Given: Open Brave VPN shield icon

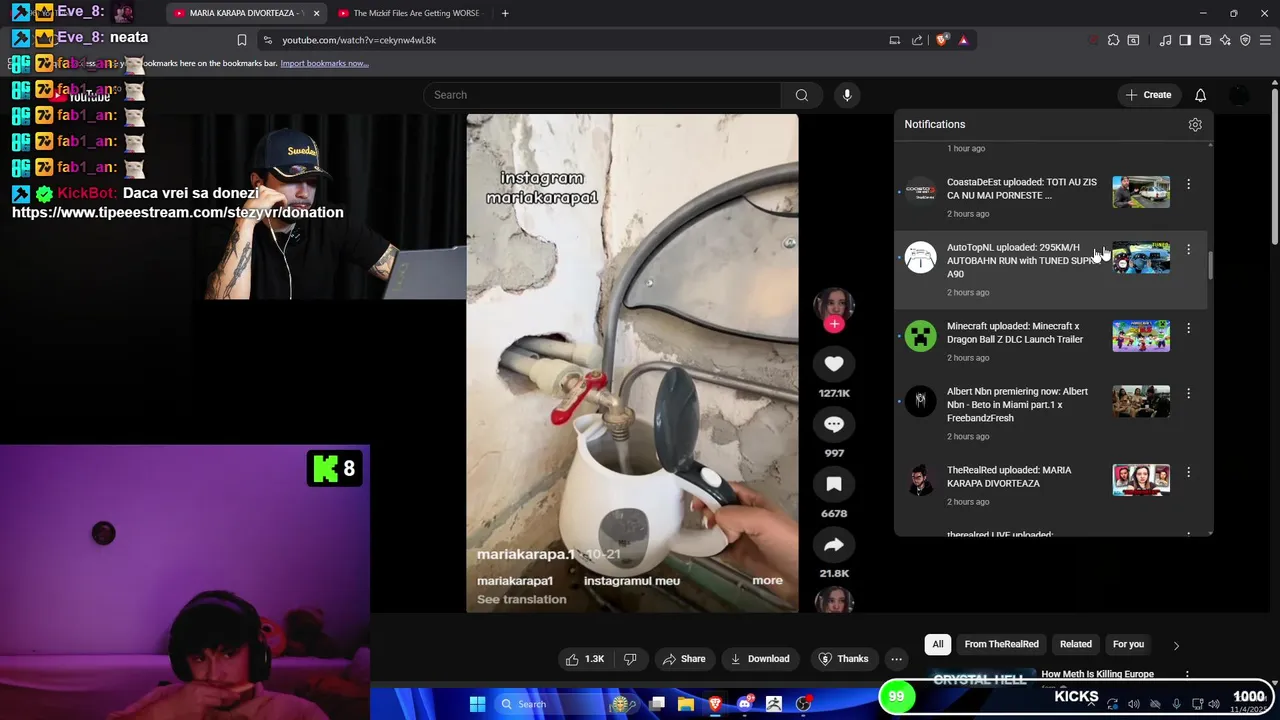Looking at the screenshot, I should pyautogui.click(x=1245, y=40).
